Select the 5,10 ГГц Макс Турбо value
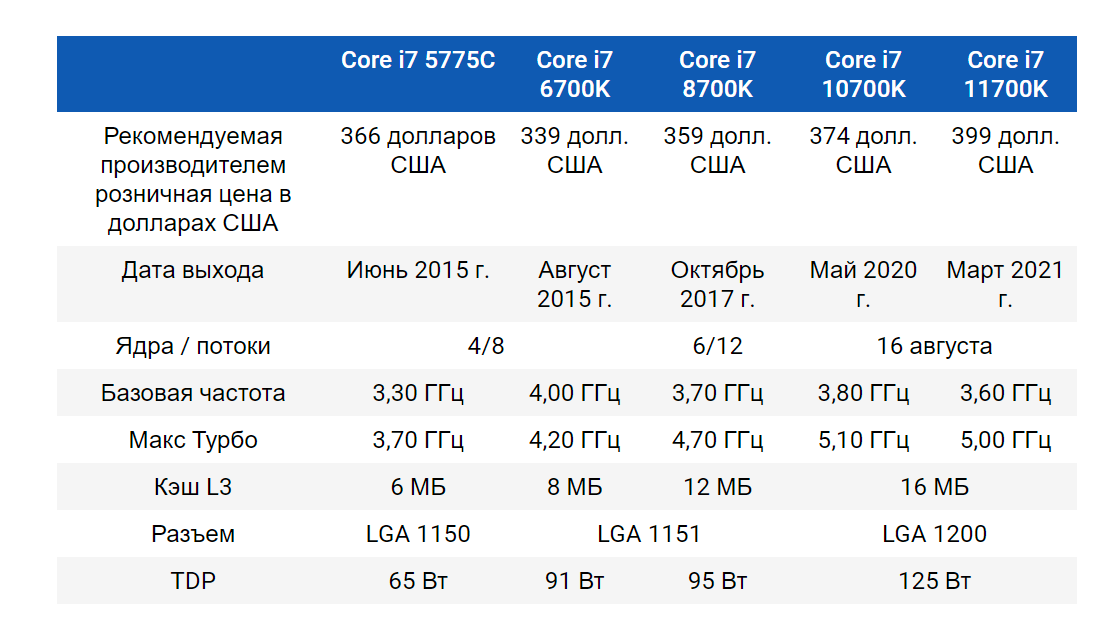This screenshot has width=1120, height=630. click(864, 440)
